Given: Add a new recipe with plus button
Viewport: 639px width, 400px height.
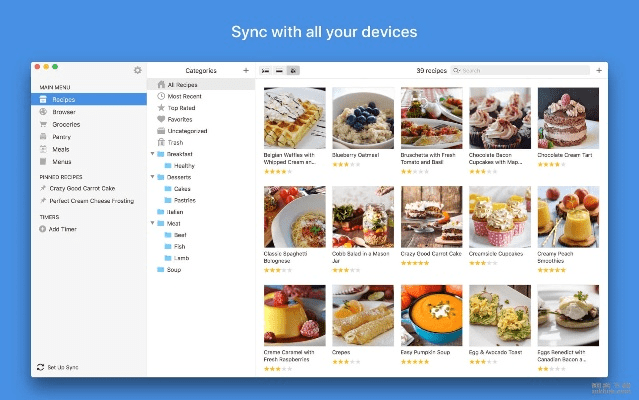Looking at the screenshot, I should [x=599, y=71].
